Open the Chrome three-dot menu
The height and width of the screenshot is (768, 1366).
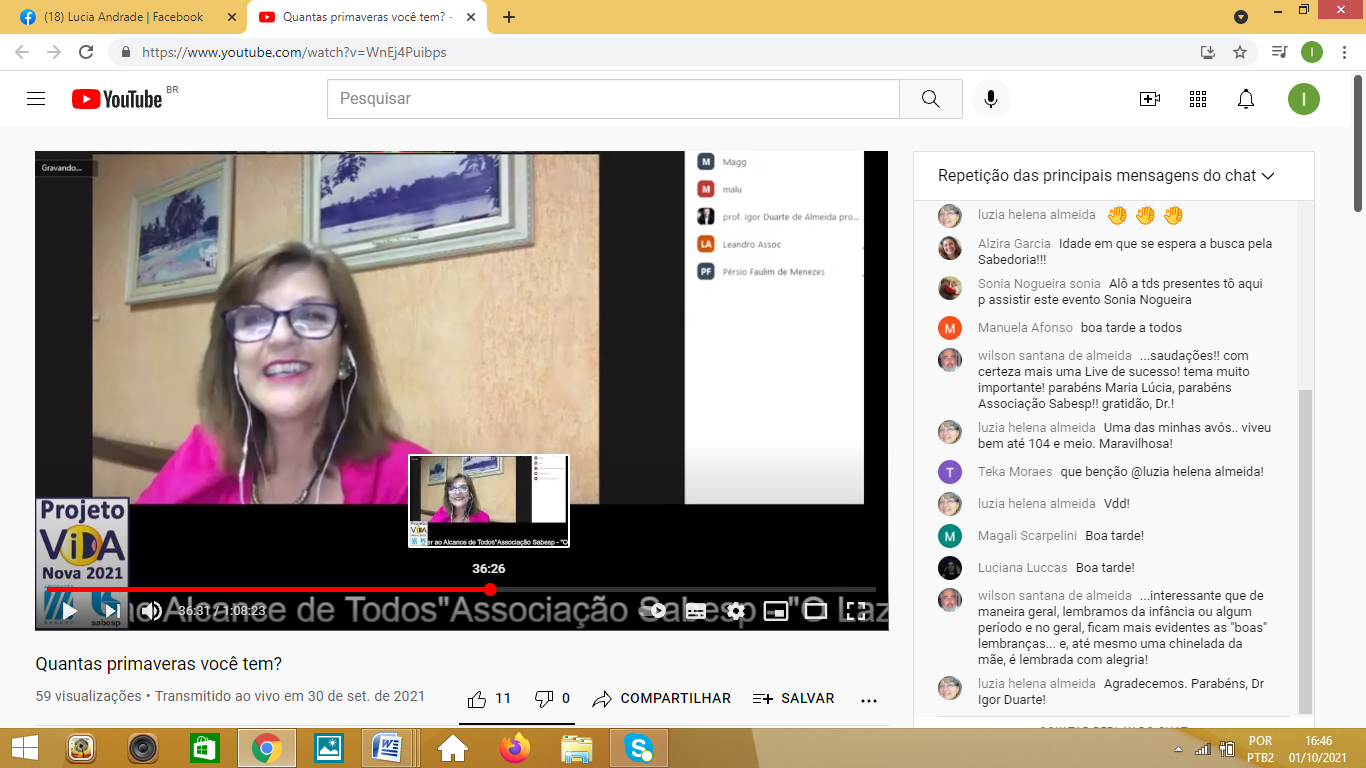[1345, 52]
